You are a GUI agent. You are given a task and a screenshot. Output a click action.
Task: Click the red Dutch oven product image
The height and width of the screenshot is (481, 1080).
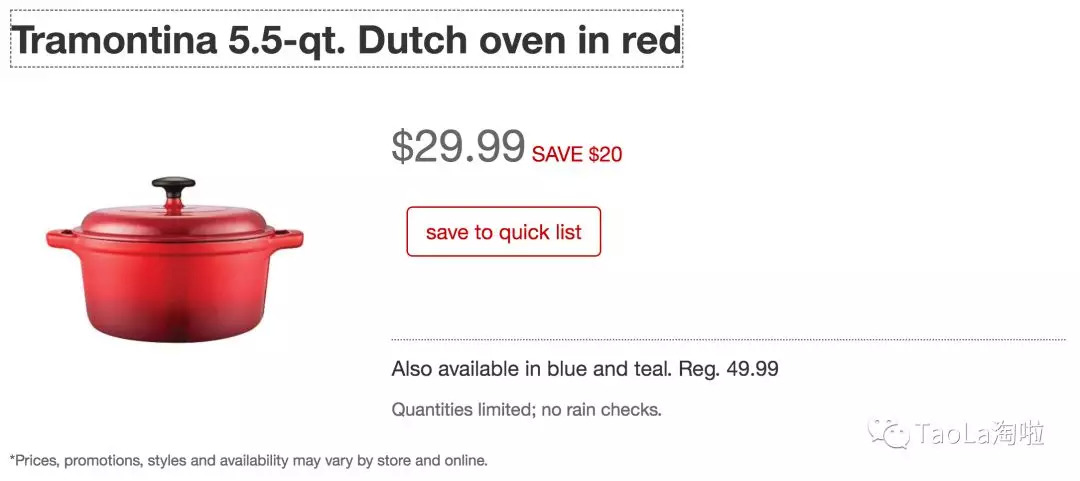[175, 262]
